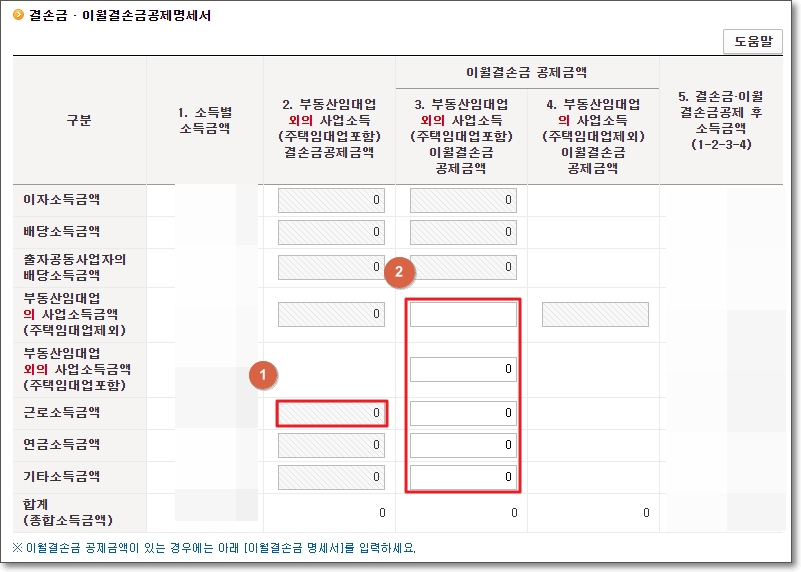Click the 합계 (종합소득금액) row label
The width and height of the screenshot is (801, 572).
[x=67, y=512]
